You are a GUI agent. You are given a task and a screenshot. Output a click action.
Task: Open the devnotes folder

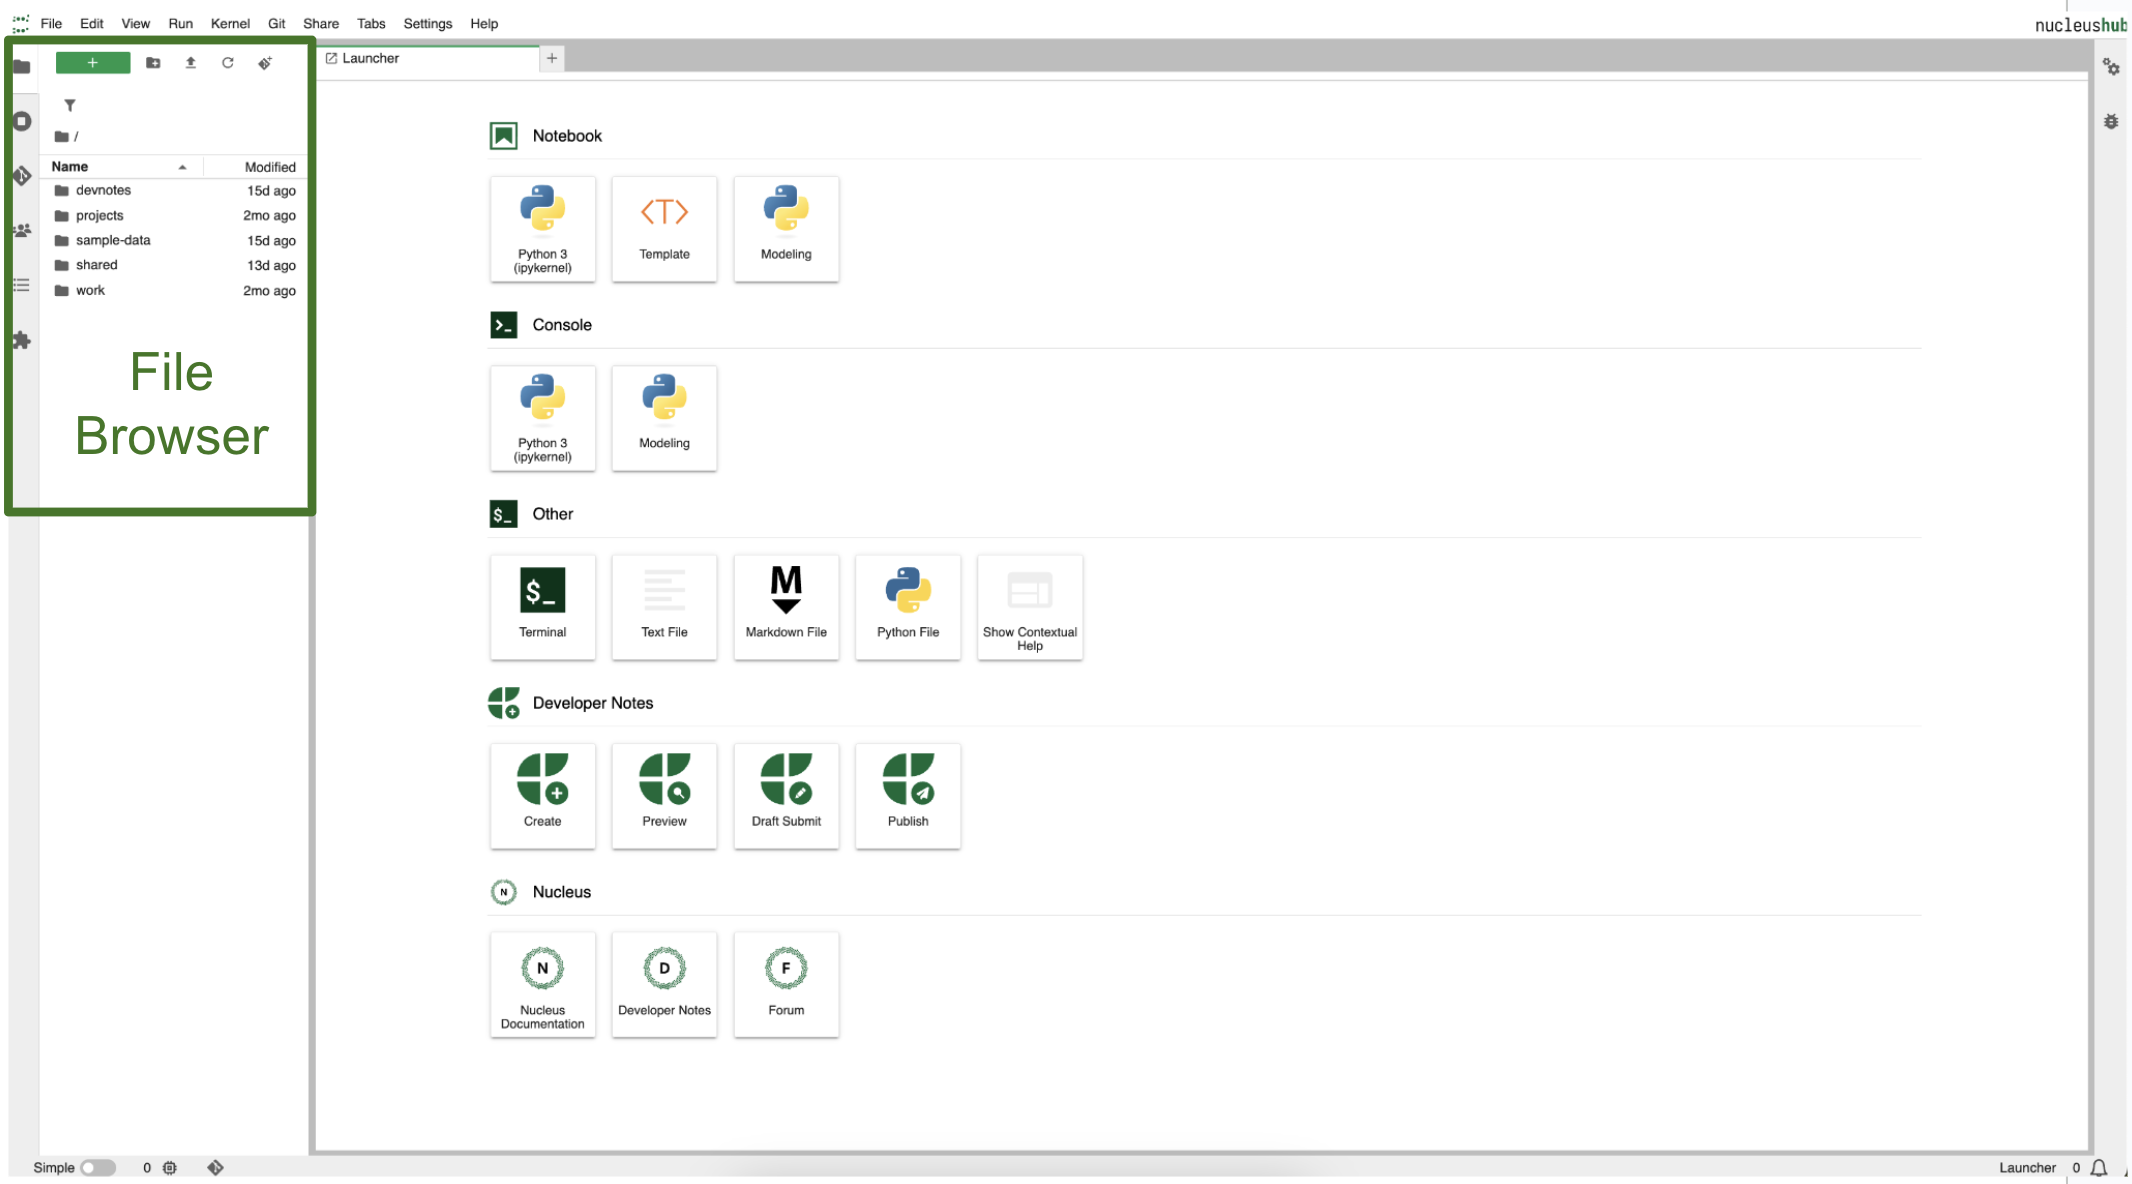175,190
